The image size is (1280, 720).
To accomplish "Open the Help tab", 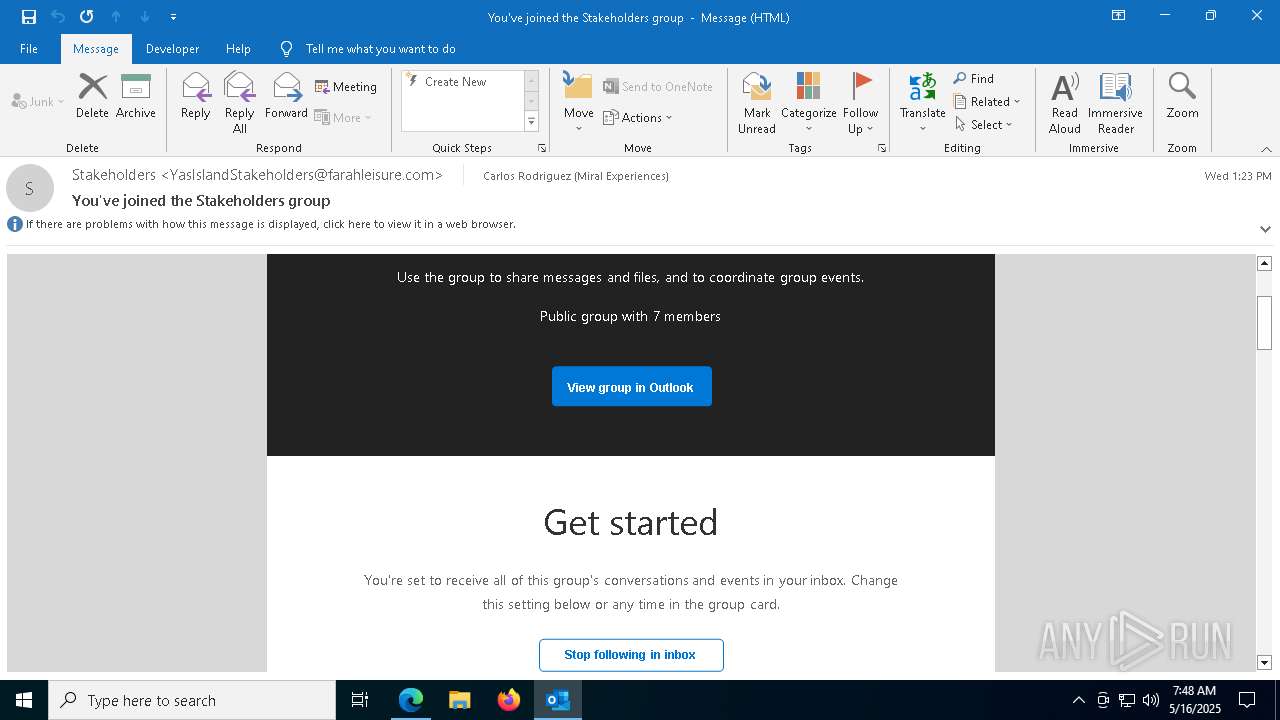I will tap(238, 48).
